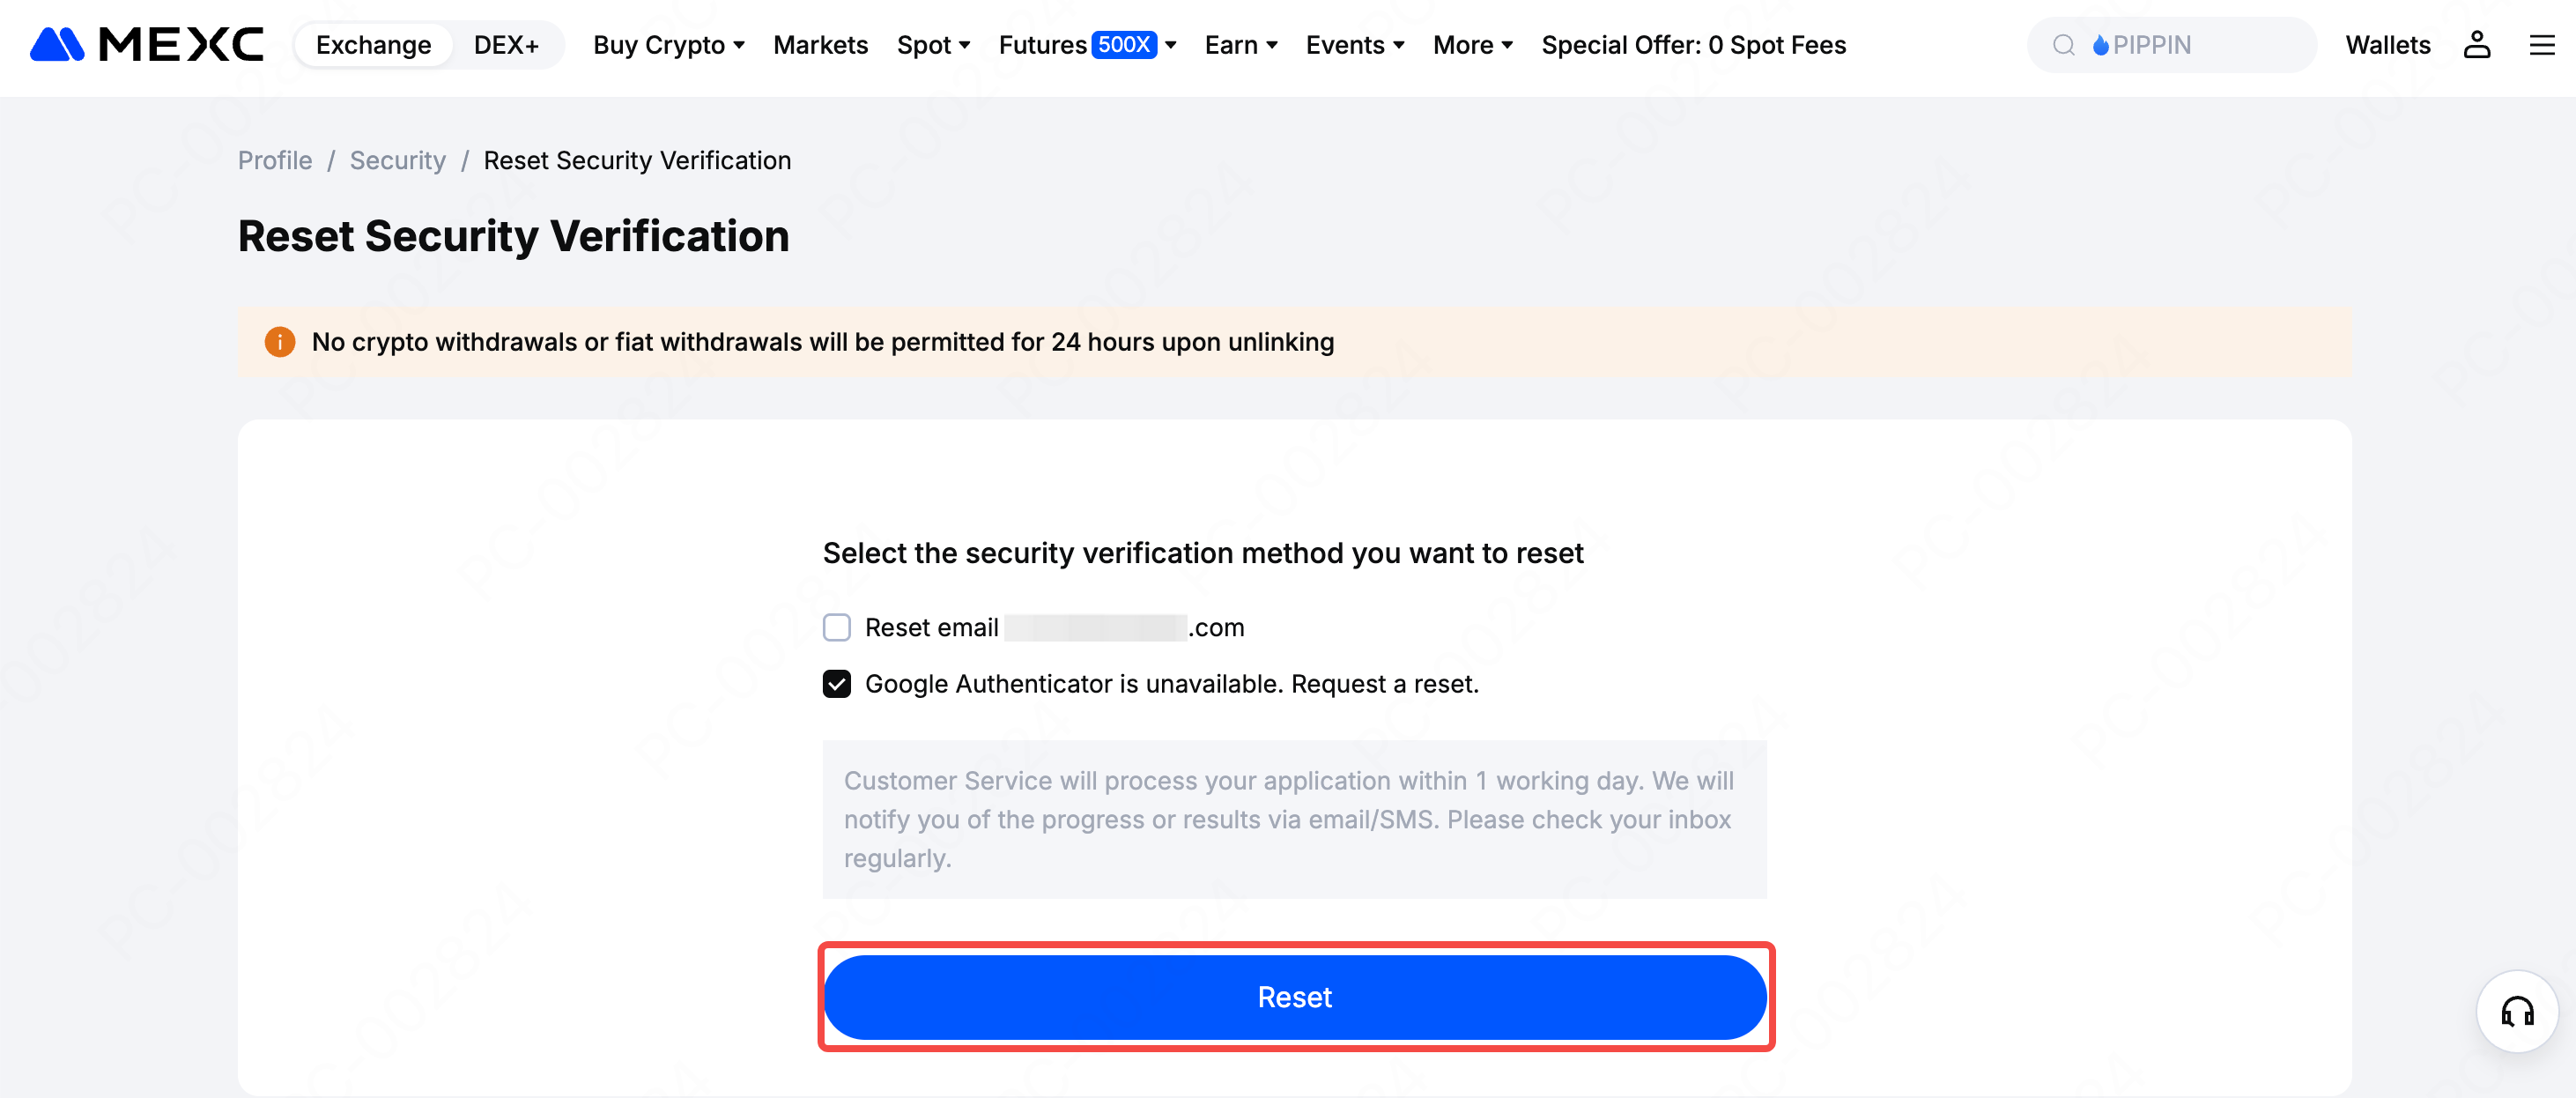Screen dimensions: 2576x1098
Task: Click the PIPPIN search field
Action: pyautogui.click(x=2200, y=45)
